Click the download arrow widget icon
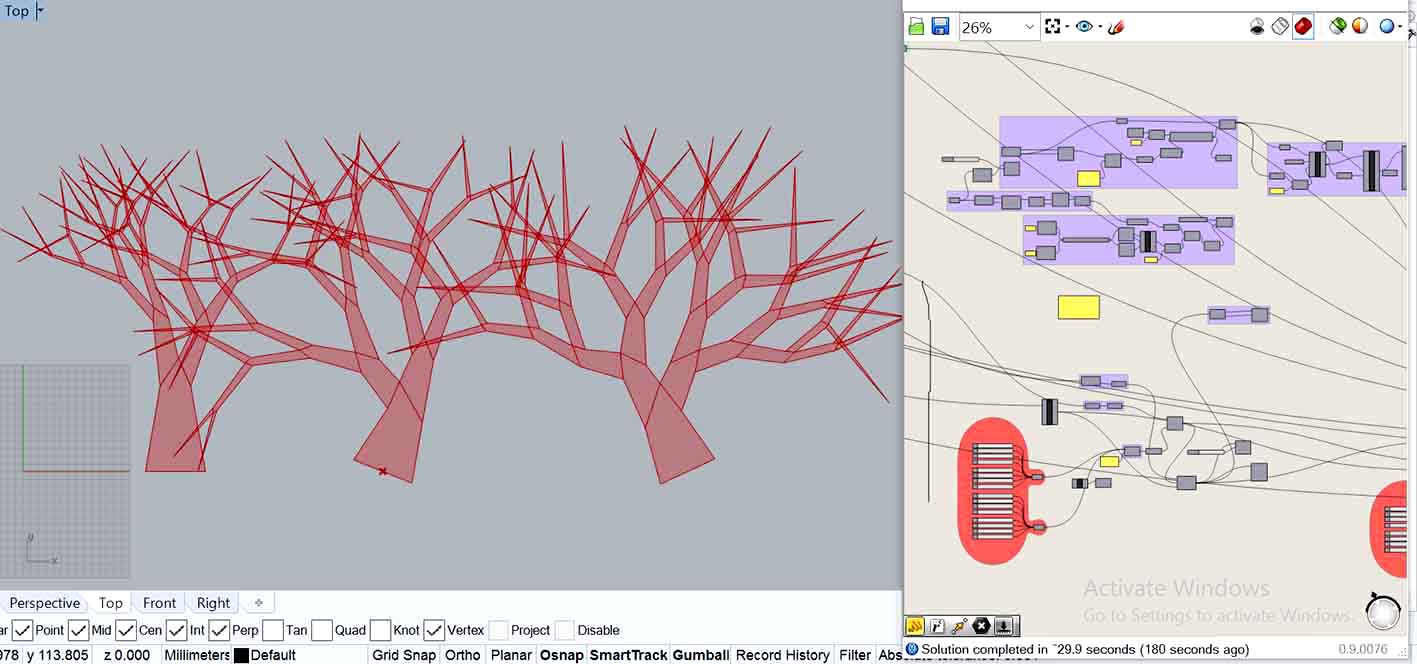Screen dimensions: 1417x664 tap(1004, 626)
